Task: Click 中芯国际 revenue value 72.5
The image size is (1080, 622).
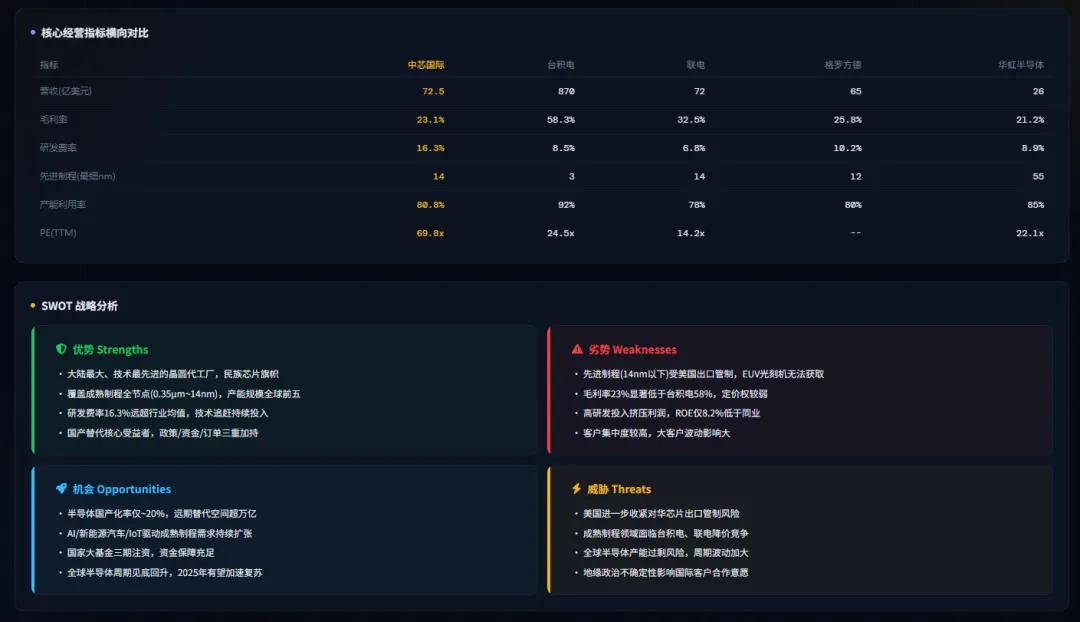Action: [433, 91]
